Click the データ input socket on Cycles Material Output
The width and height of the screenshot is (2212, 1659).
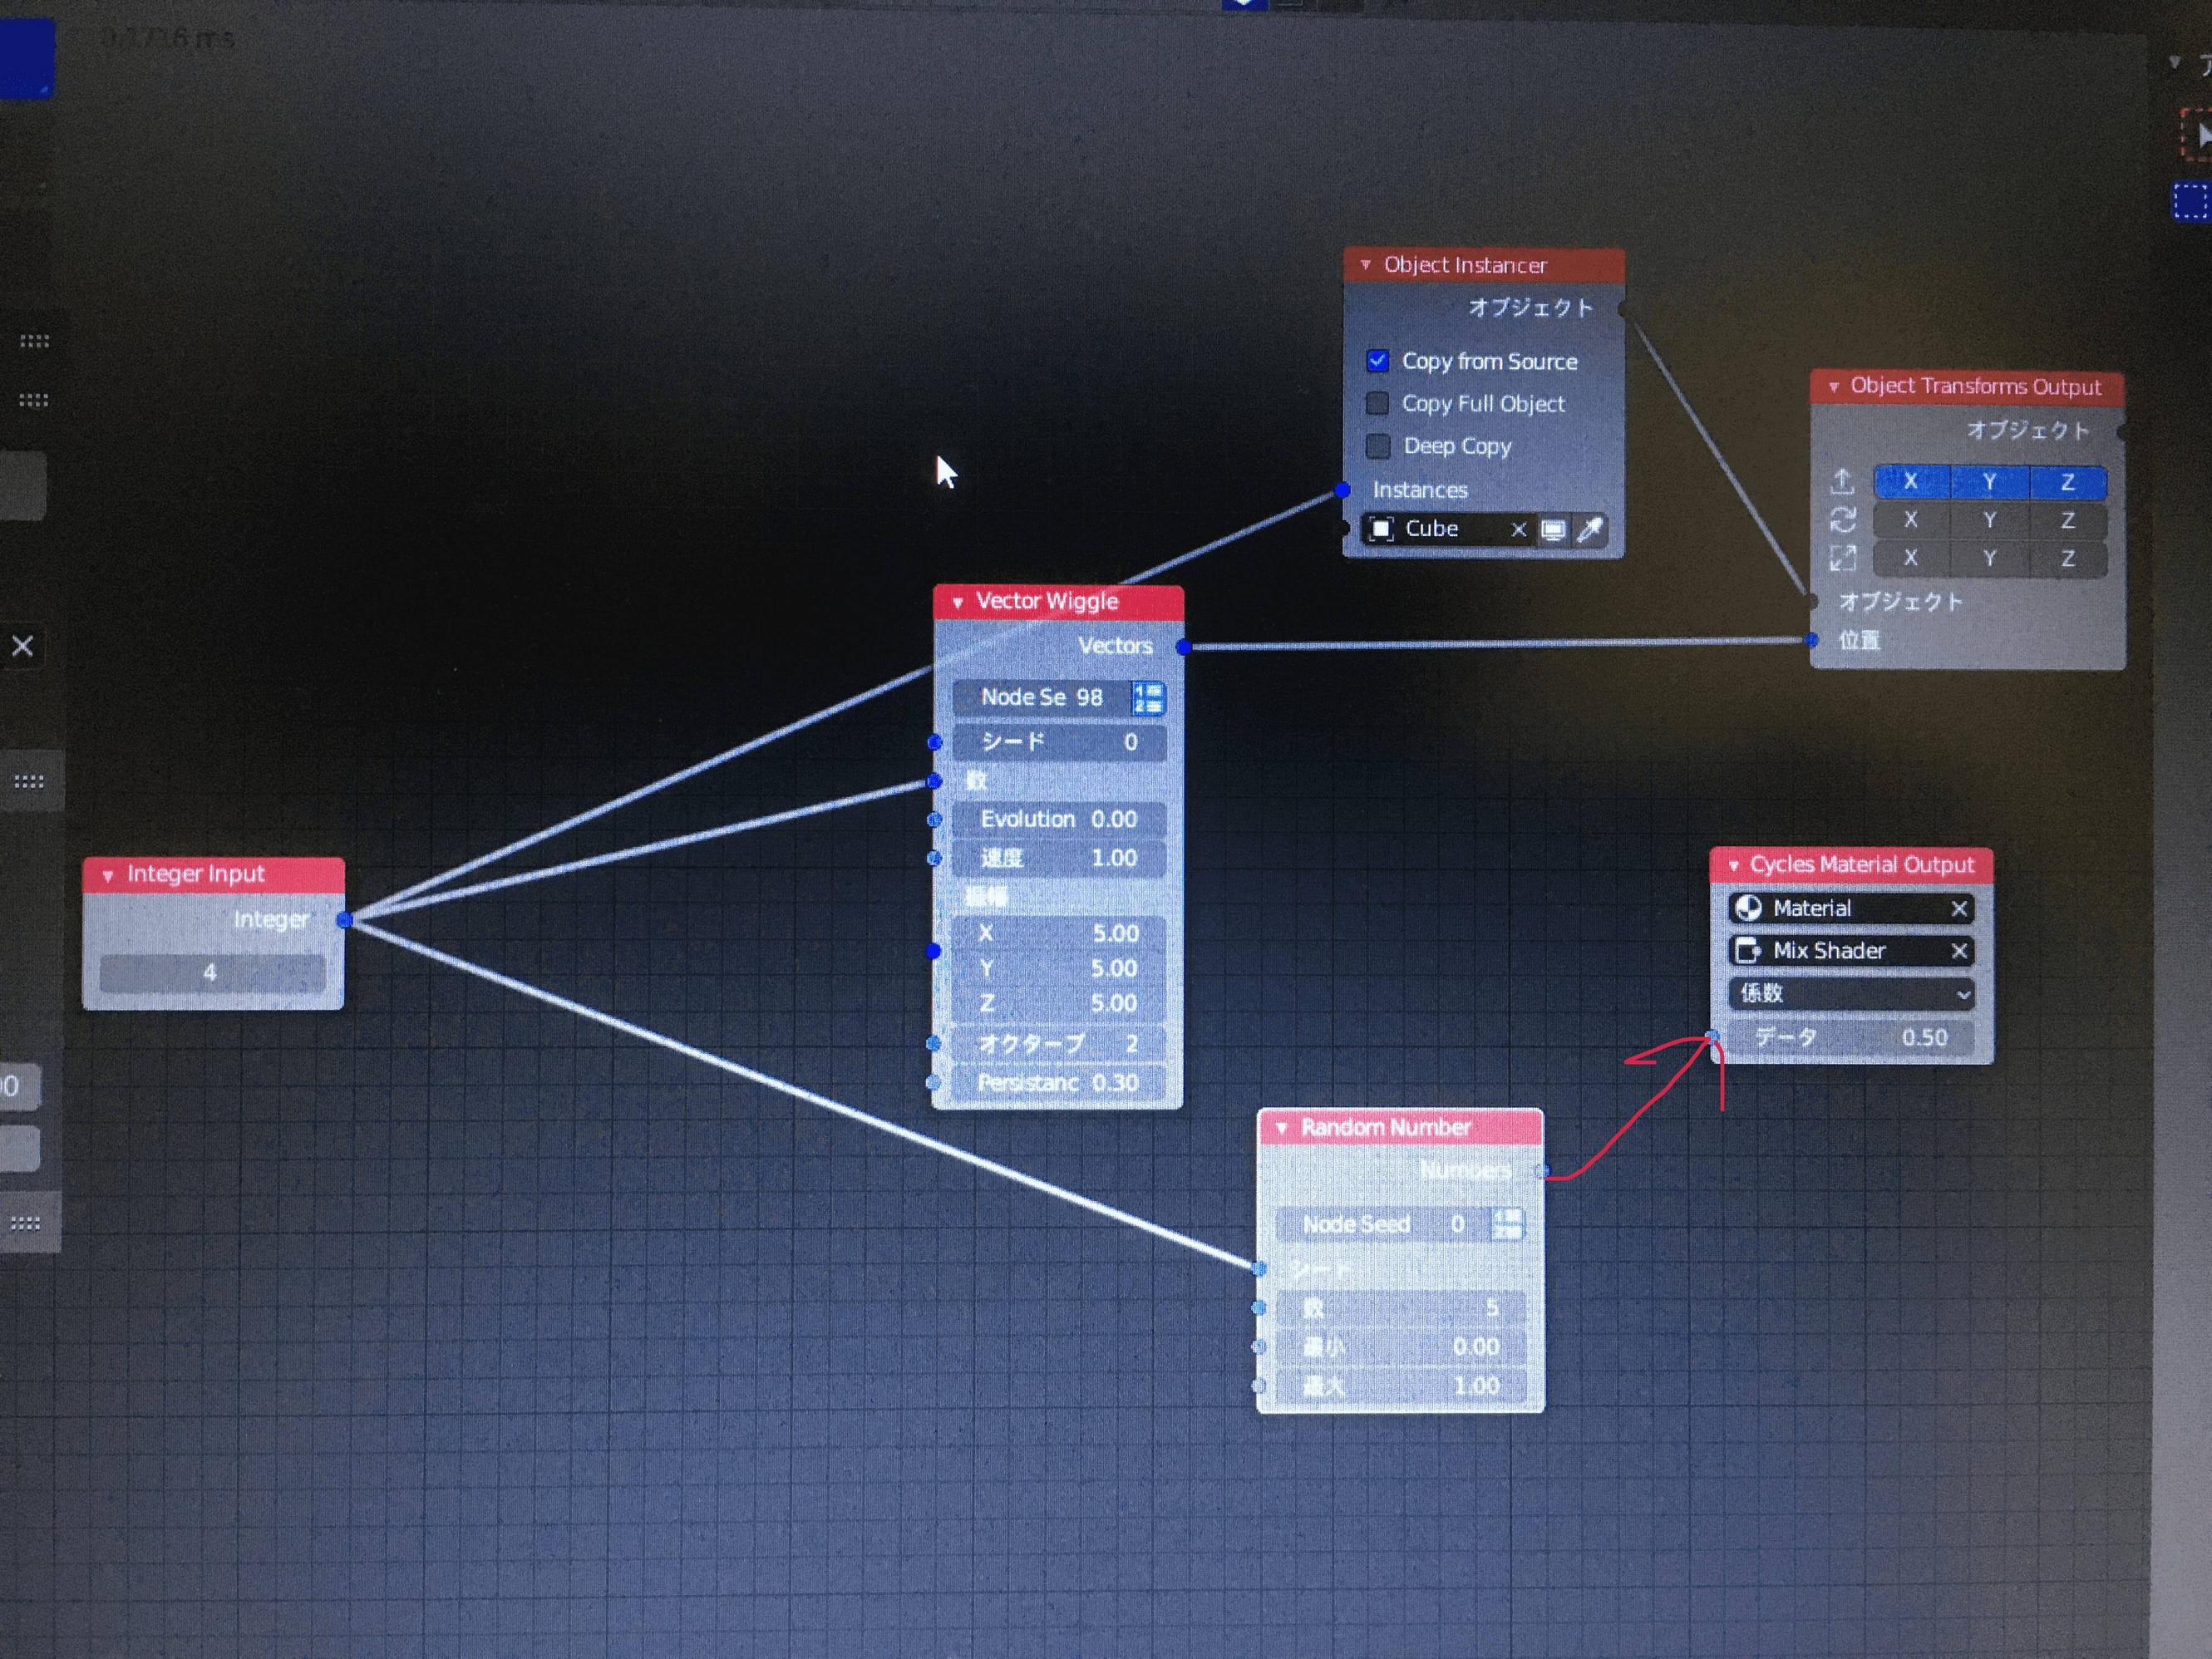coord(1712,1037)
